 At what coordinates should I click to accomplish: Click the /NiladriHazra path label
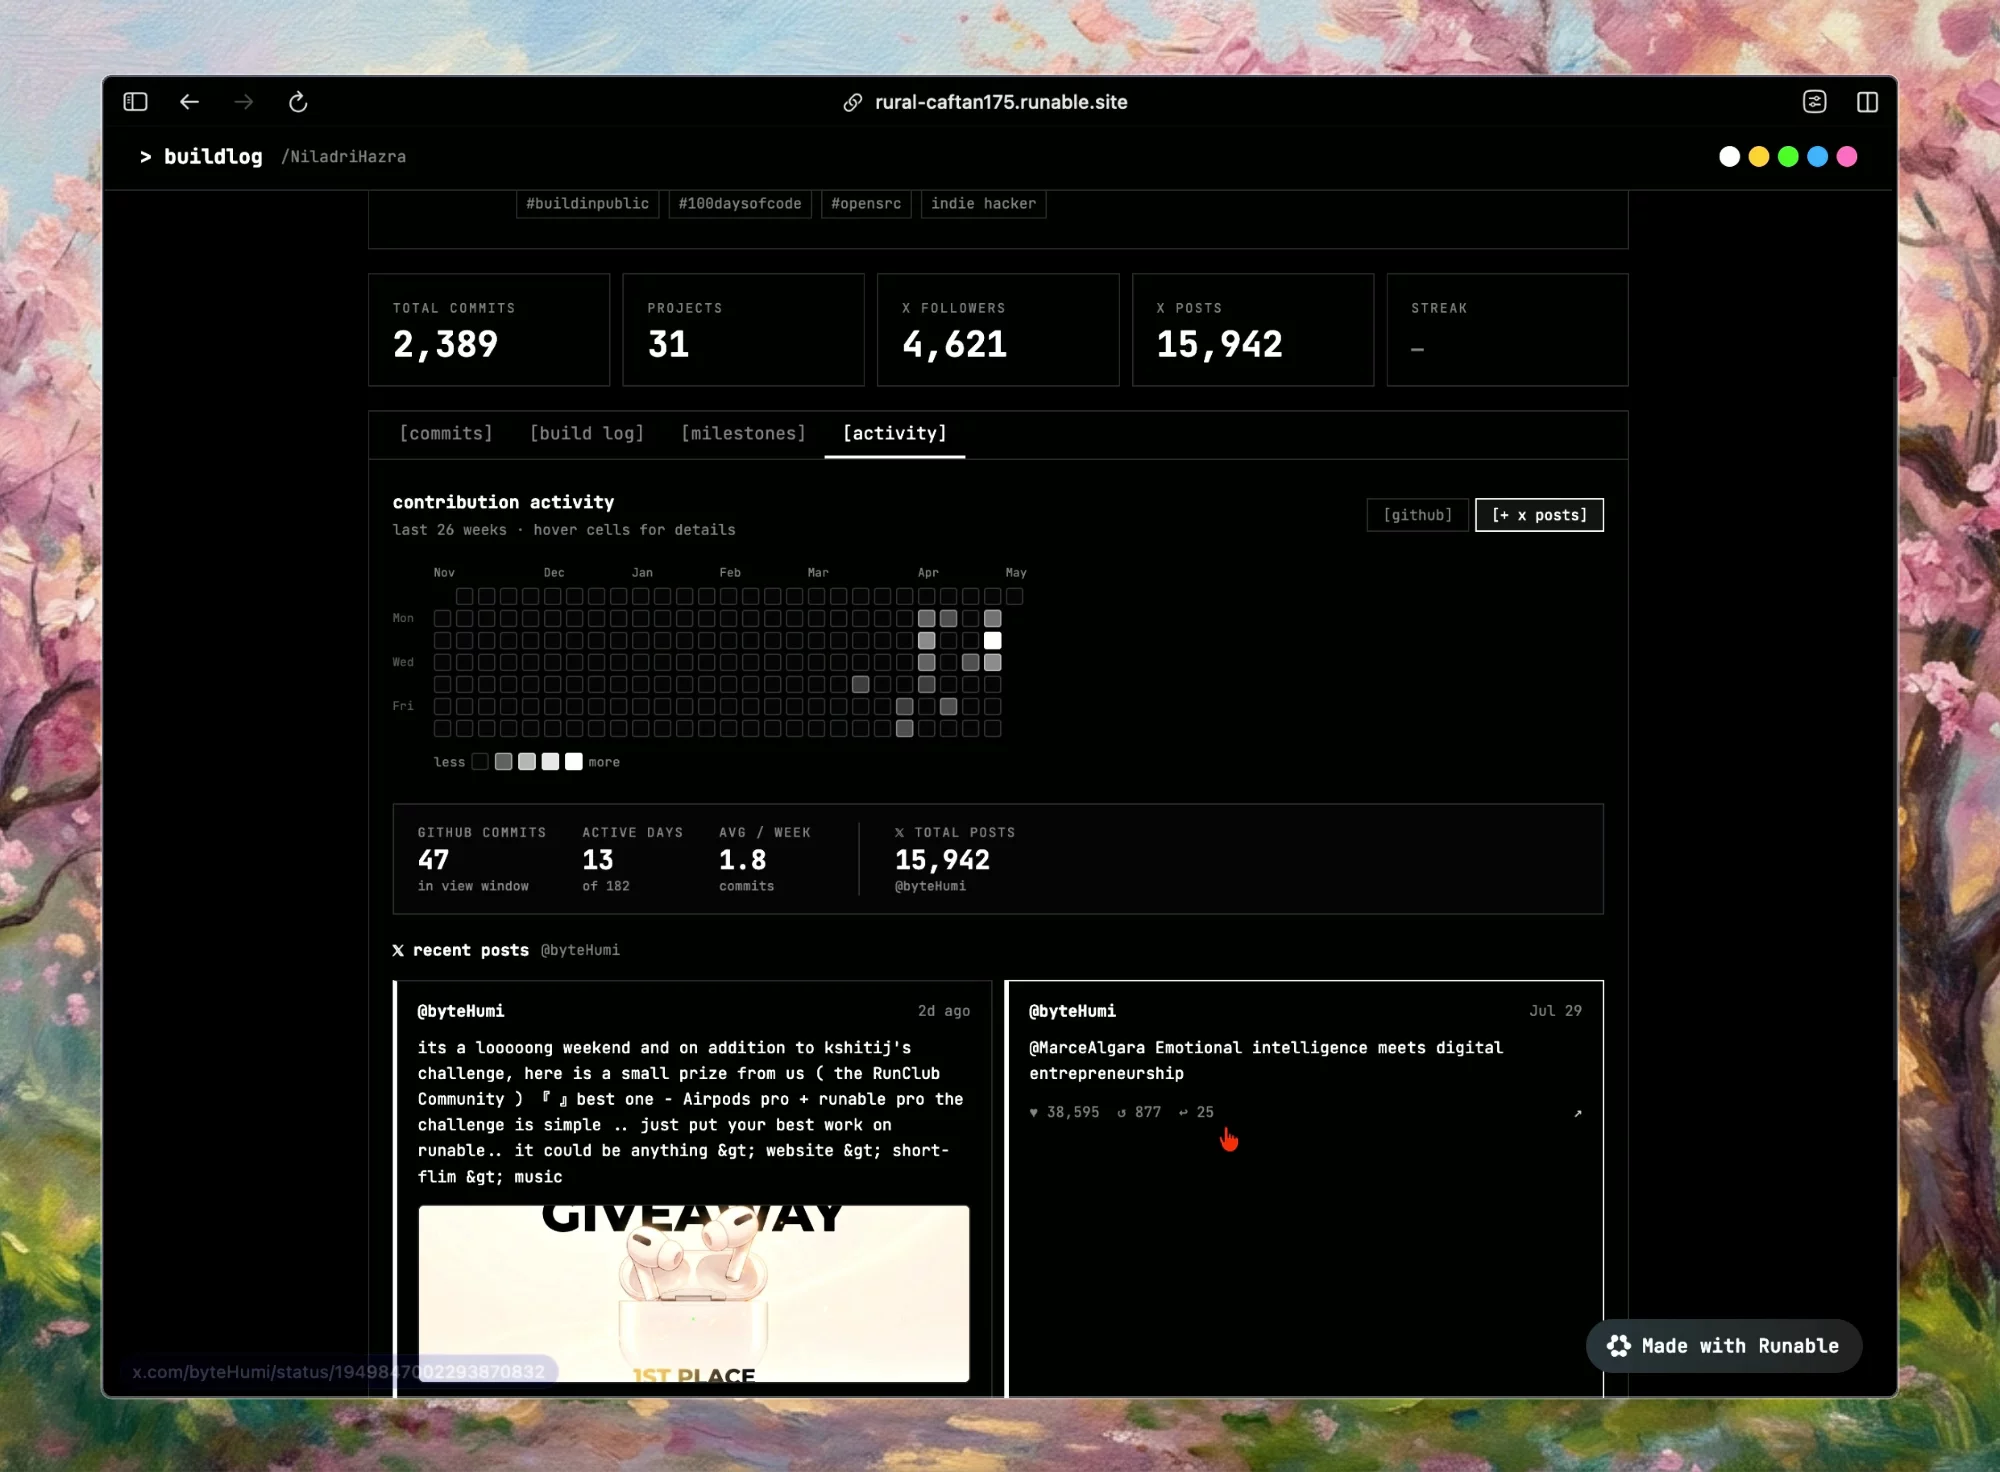tap(344, 157)
